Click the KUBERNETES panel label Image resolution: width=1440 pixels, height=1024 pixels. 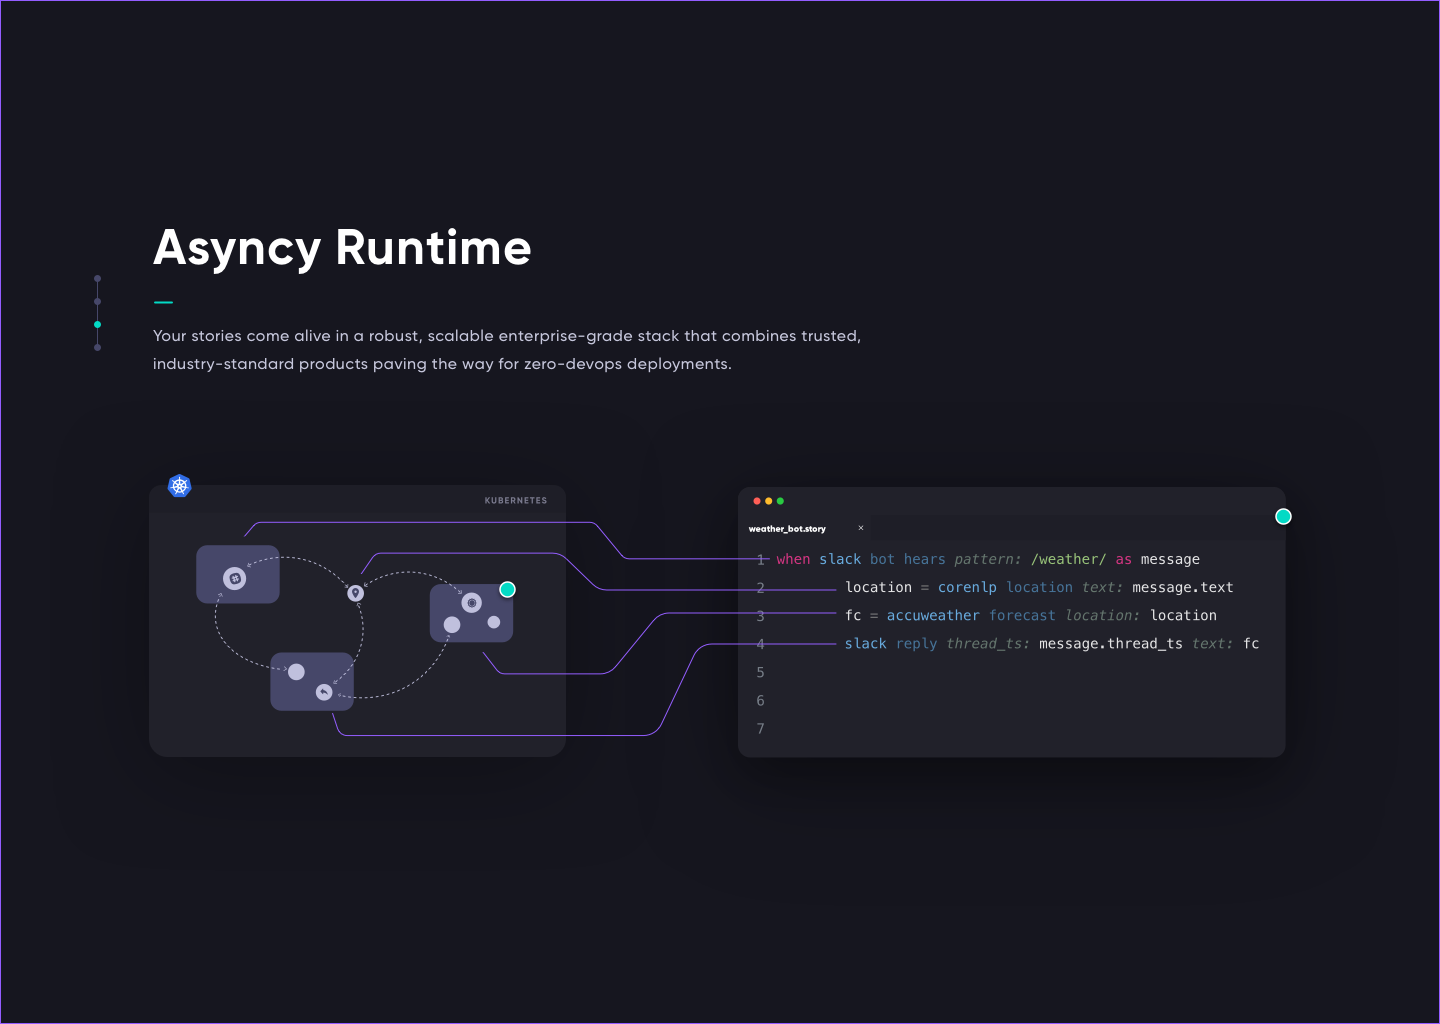[516, 501]
